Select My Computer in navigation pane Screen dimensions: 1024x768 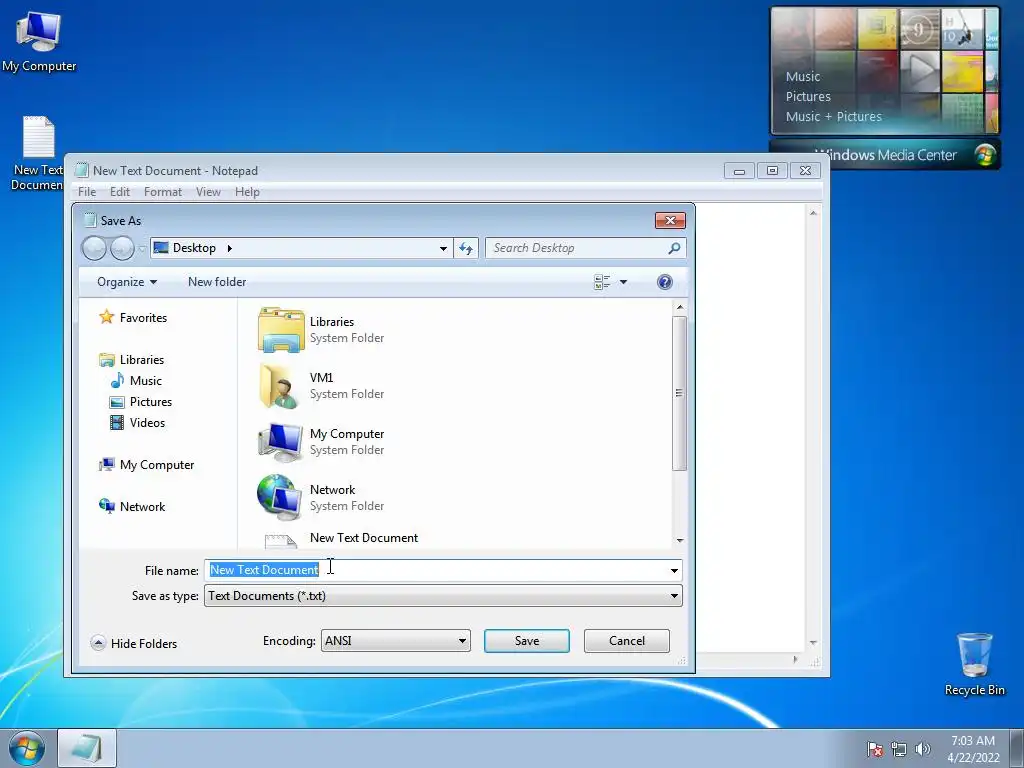click(146, 465)
